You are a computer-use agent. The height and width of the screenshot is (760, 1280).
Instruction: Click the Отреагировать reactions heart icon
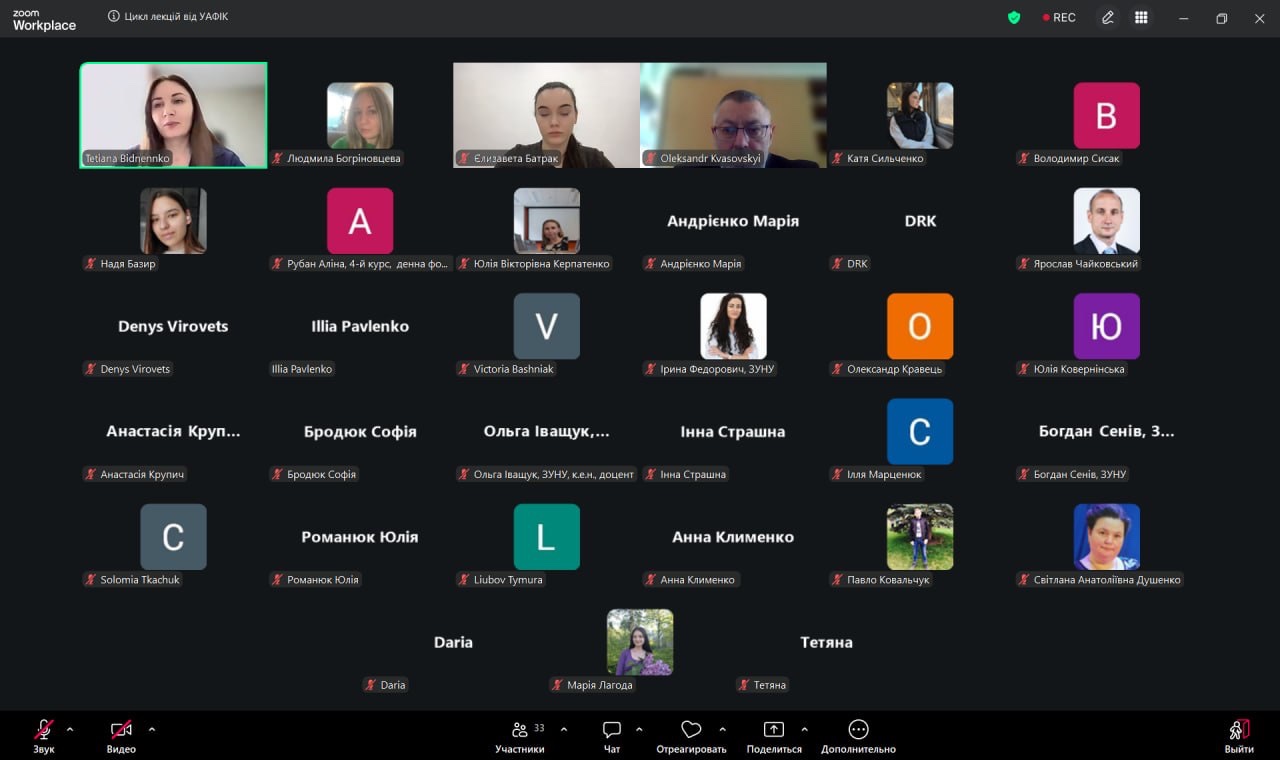(691, 731)
